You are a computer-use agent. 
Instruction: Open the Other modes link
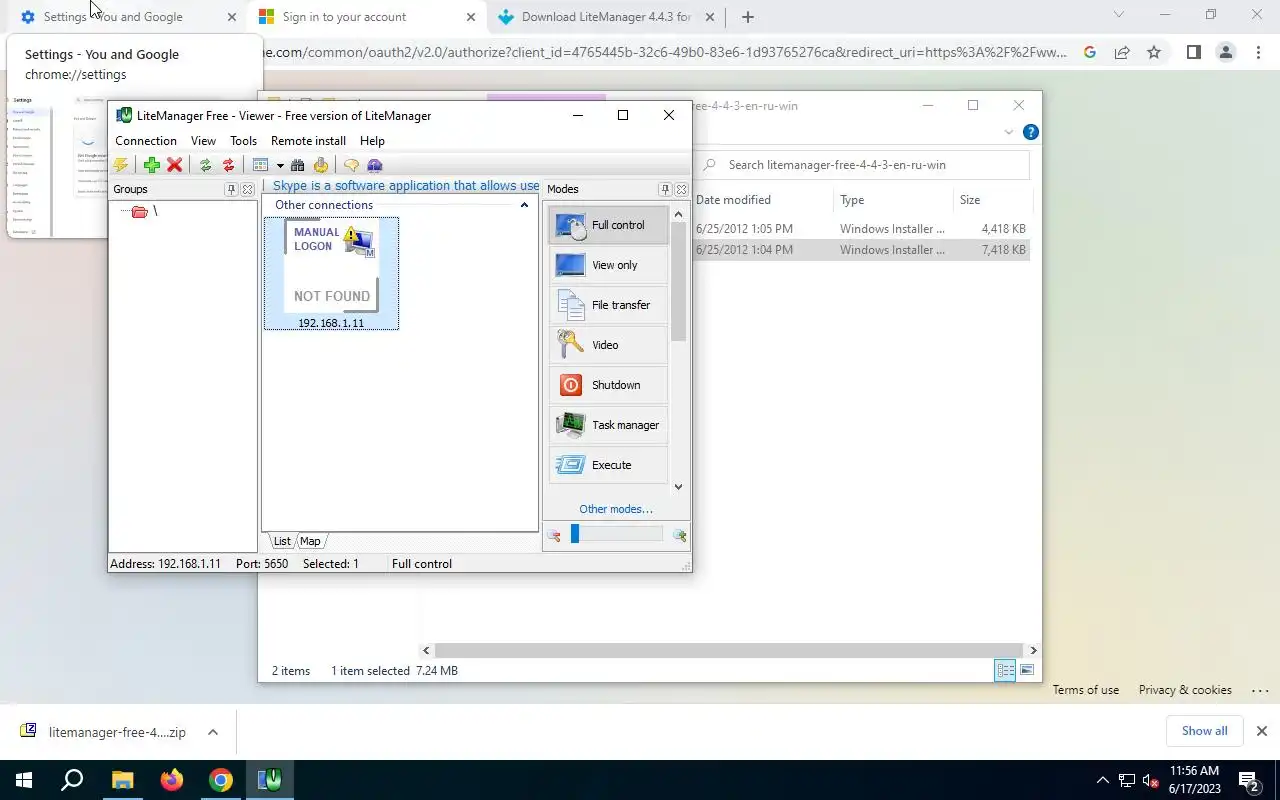pyautogui.click(x=616, y=509)
